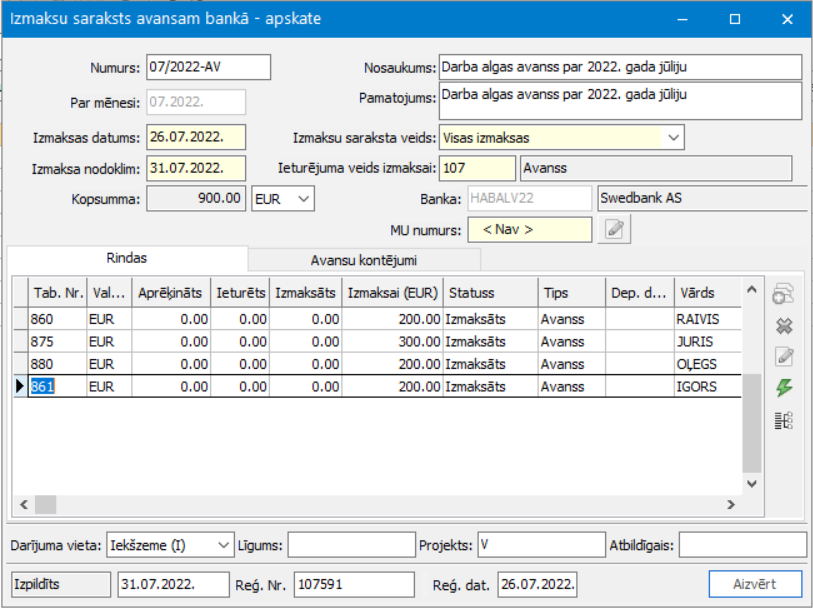Click the Nosaukums text field
Viewport: 813px width, 609px height.
coord(620,67)
